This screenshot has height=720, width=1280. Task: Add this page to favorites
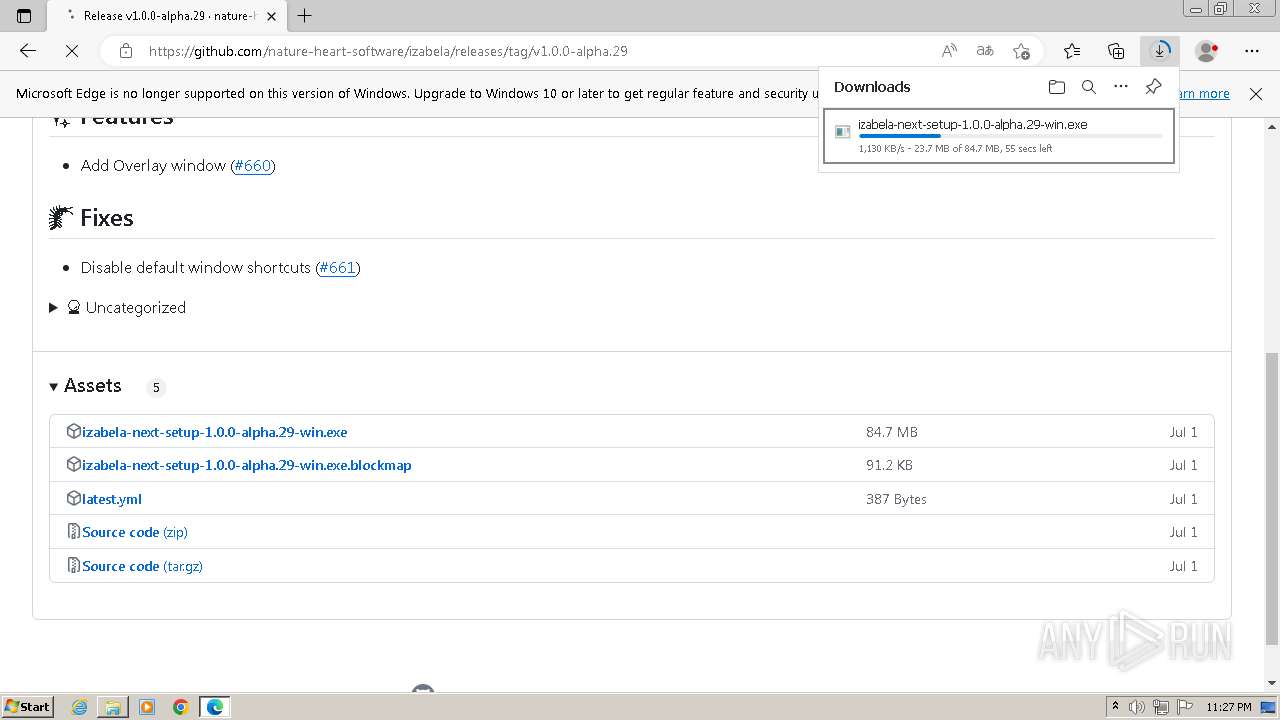click(1021, 51)
